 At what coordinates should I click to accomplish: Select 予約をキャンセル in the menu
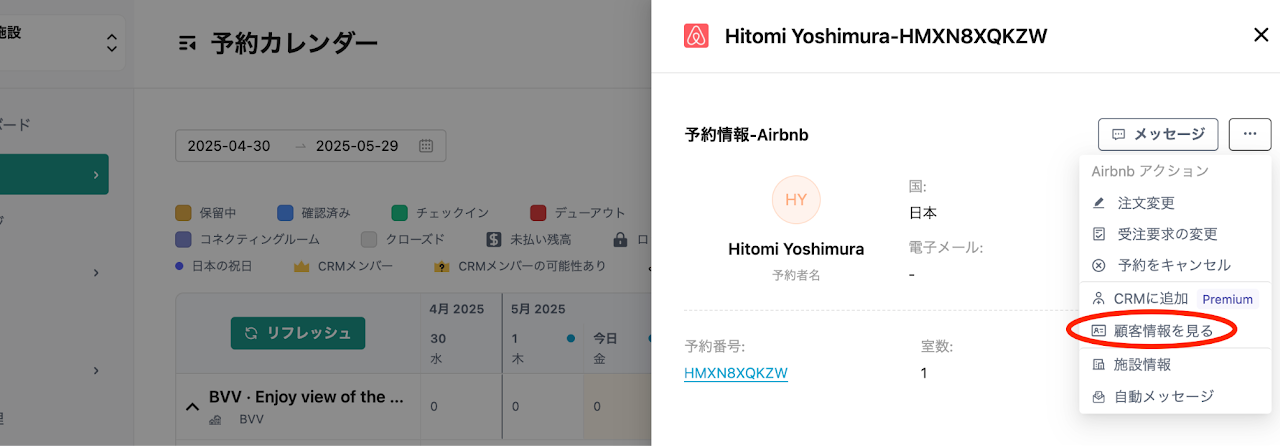click(x=1173, y=265)
